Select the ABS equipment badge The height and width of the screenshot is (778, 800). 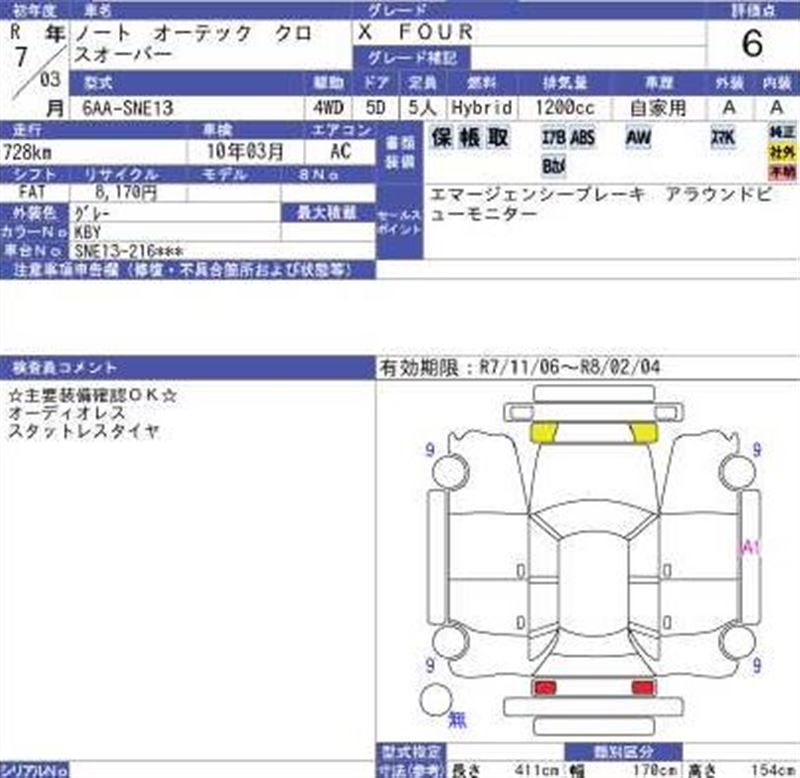[582, 137]
